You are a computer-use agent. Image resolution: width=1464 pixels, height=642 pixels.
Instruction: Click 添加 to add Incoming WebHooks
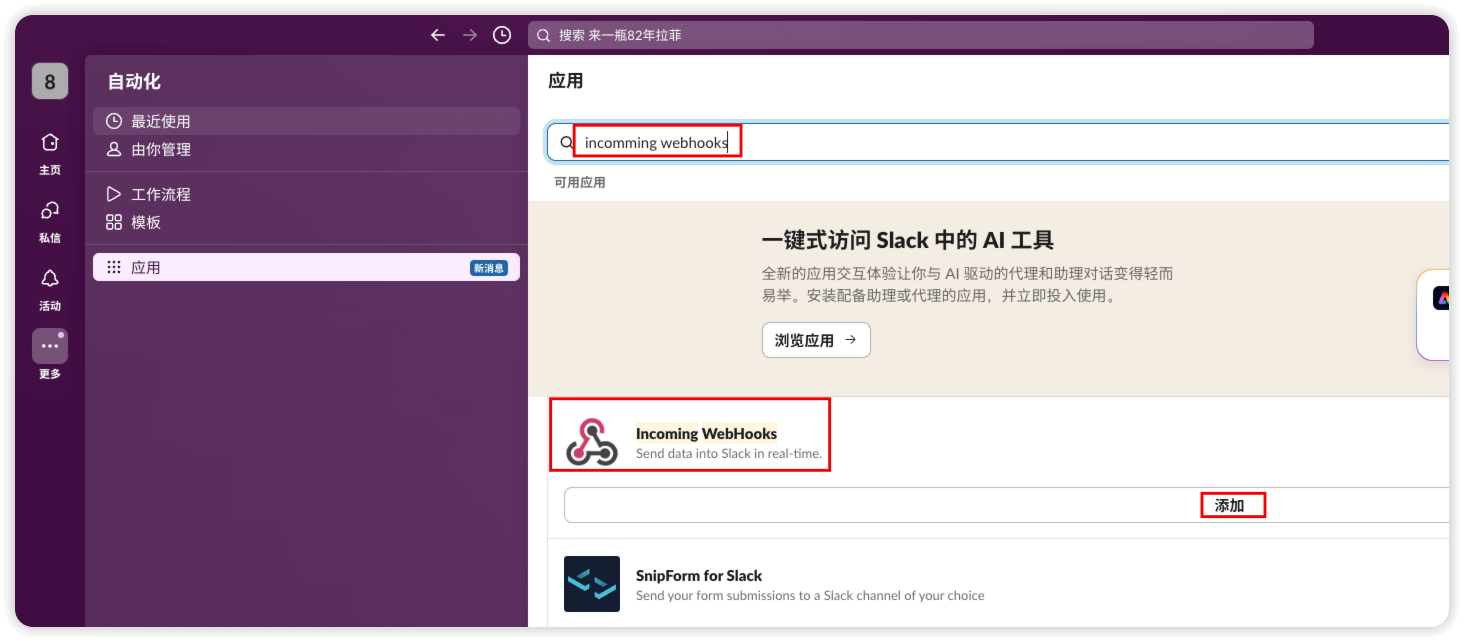pos(1229,506)
